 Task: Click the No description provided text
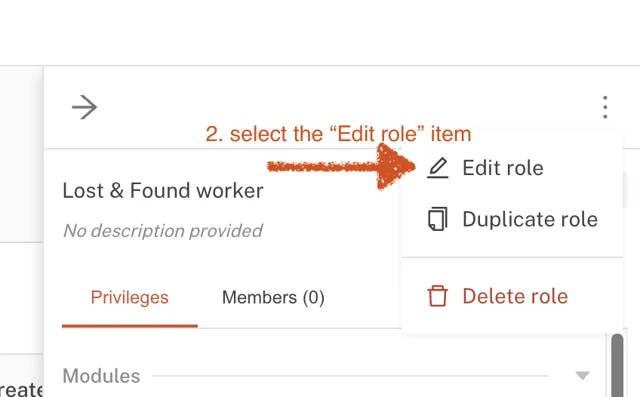click(x=163, y=231)
